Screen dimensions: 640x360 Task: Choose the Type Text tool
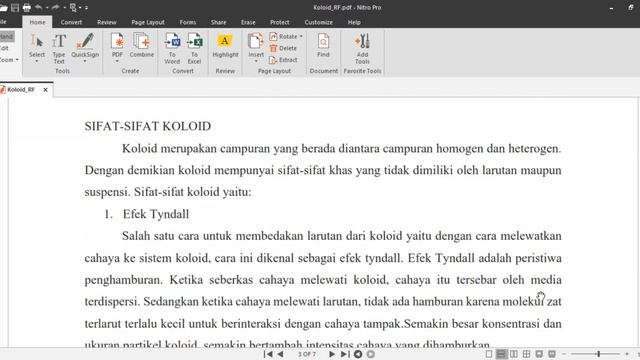(59, 49)
